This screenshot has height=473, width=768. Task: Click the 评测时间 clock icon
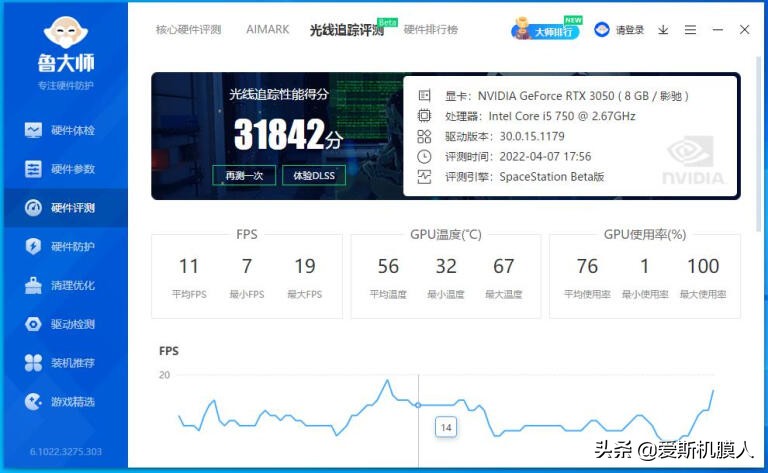point(424,157)
